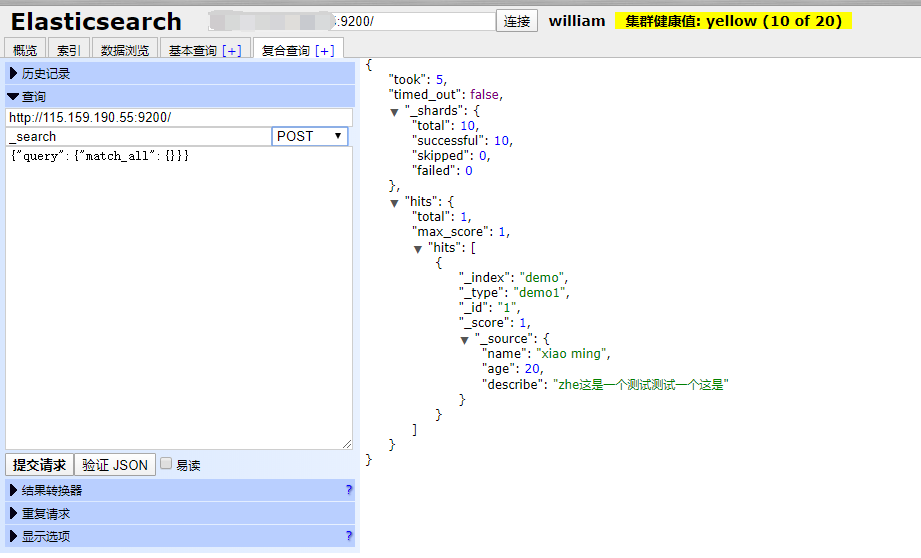
Task: Open help for 显示选项 question mark
Action: click(x=349, y=536)
